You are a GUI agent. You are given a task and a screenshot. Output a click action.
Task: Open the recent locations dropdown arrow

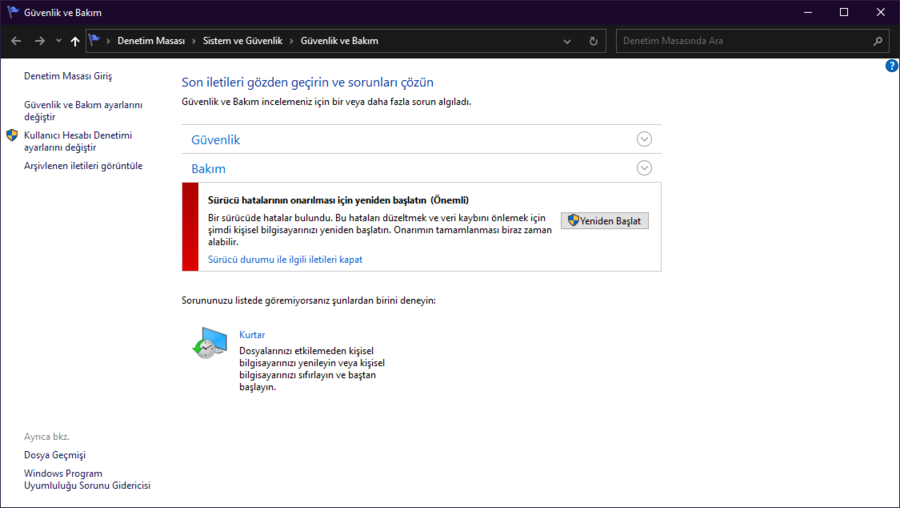[59, 41]
